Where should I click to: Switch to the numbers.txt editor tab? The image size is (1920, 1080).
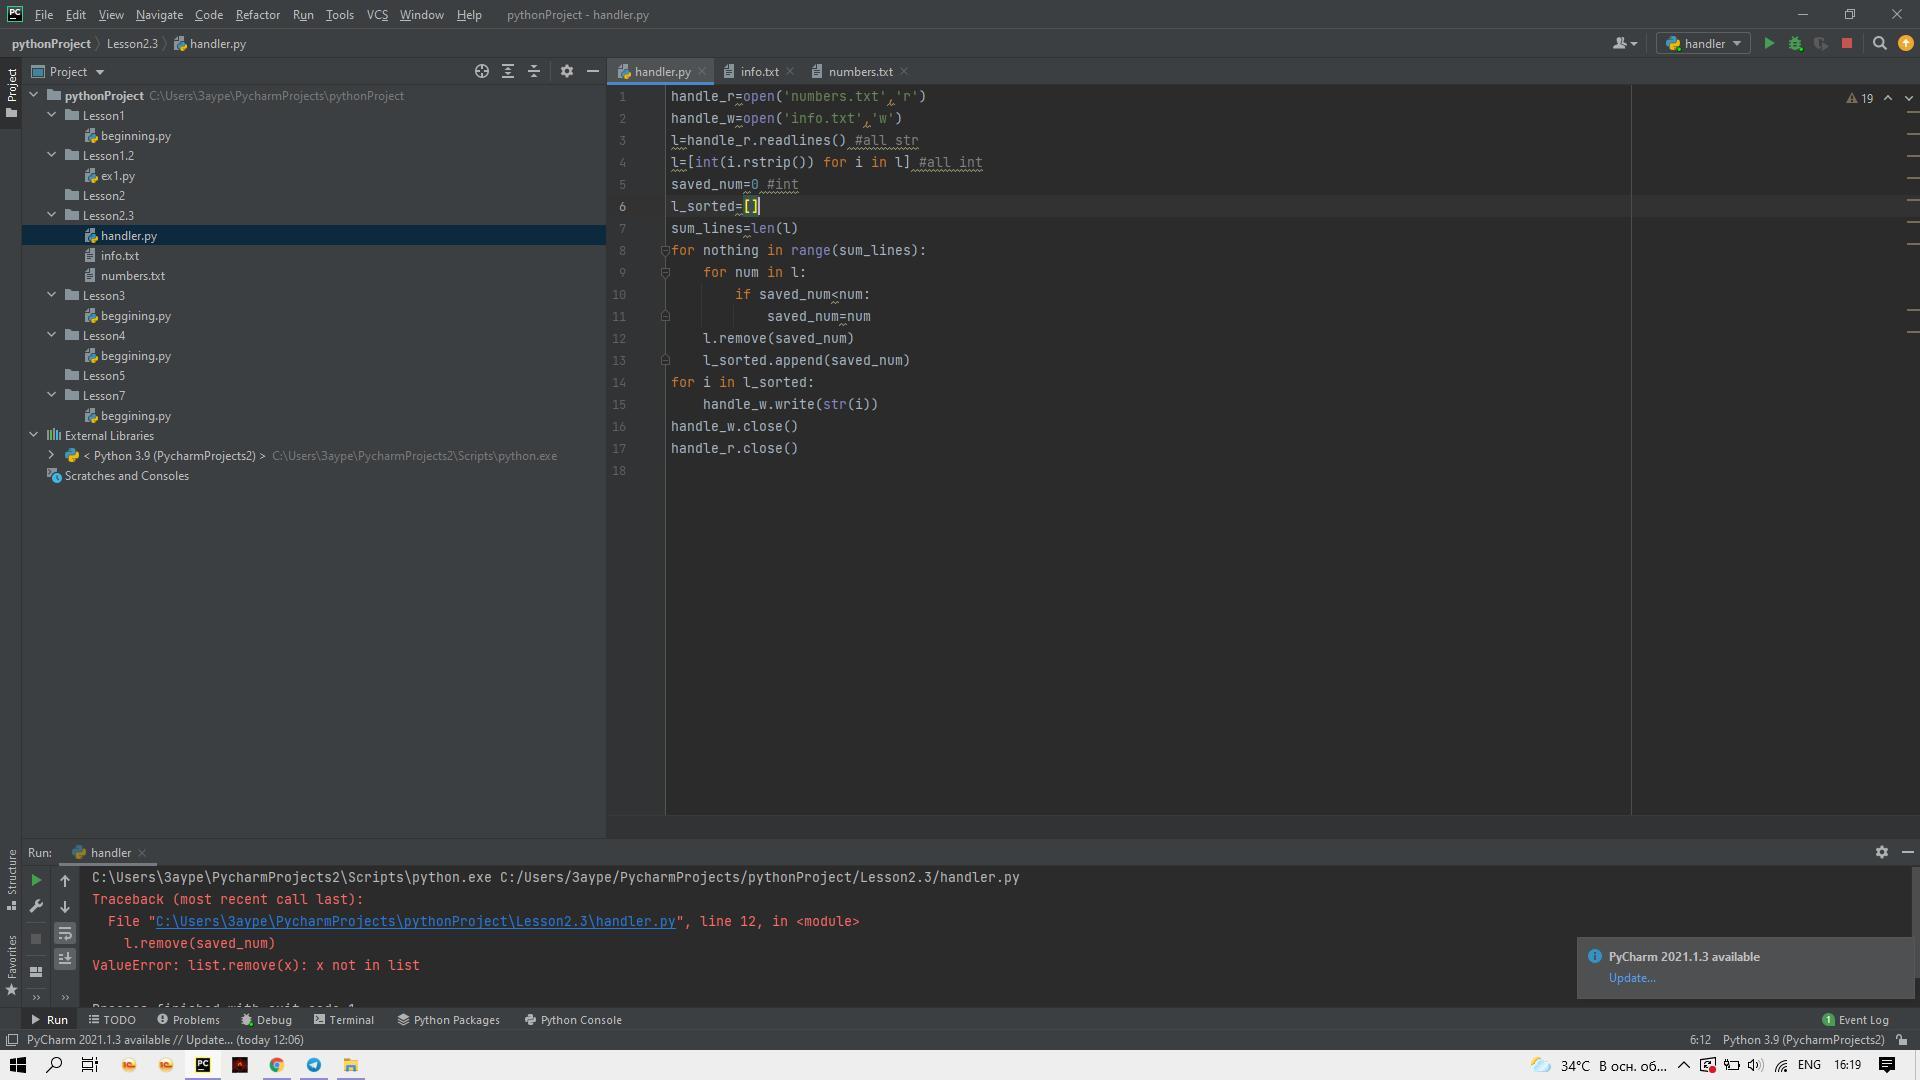pyautogui.click(x=860, y=72)
